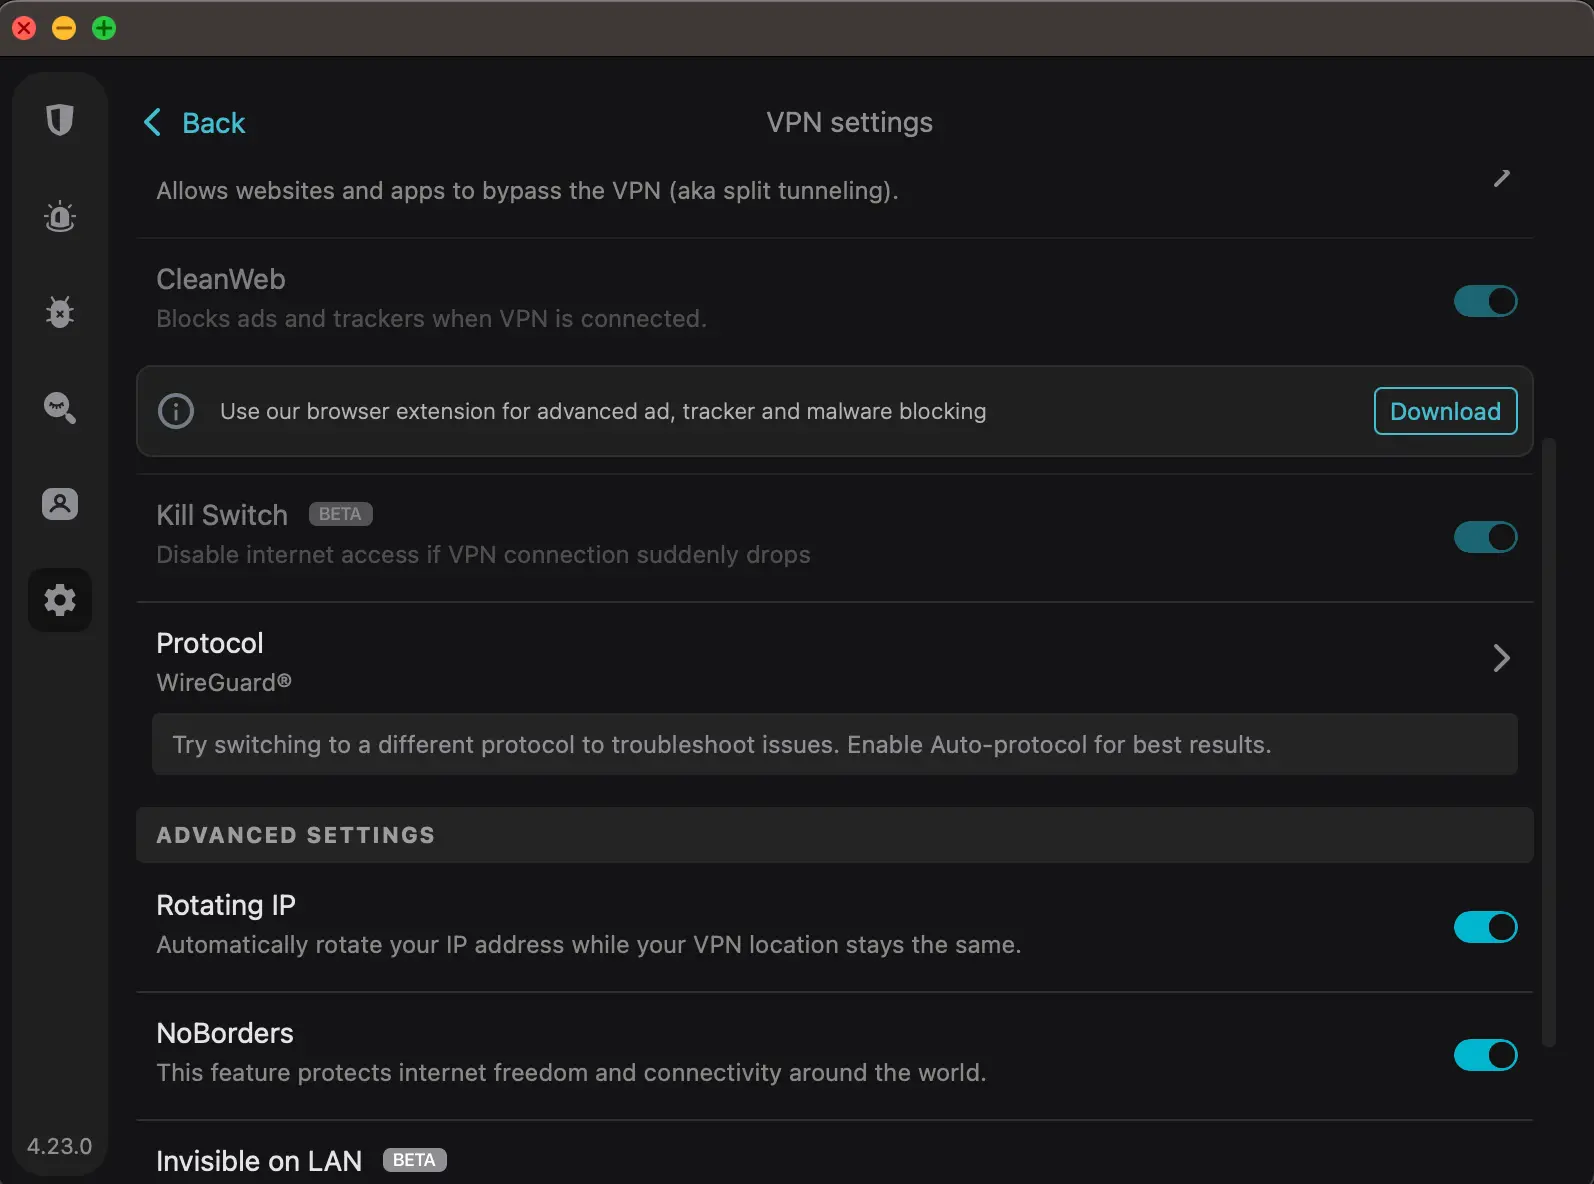The width and height of the screenshot is (1594, 1184).
Task: Click the browser extension banner text
Action: pos(603,411)
